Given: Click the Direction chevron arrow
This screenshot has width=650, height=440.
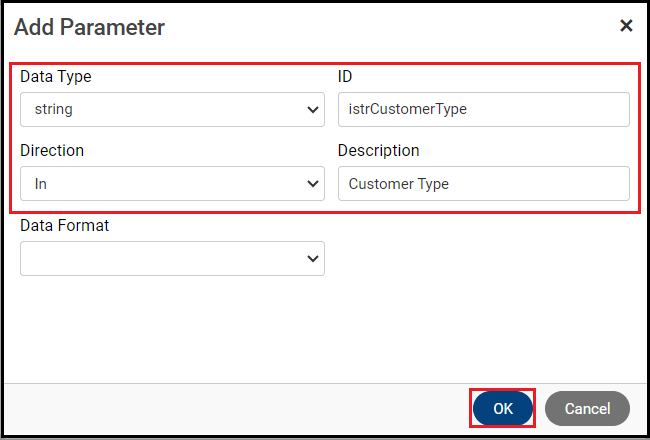Looking at the screenshot, I should (x=312, y=184).
